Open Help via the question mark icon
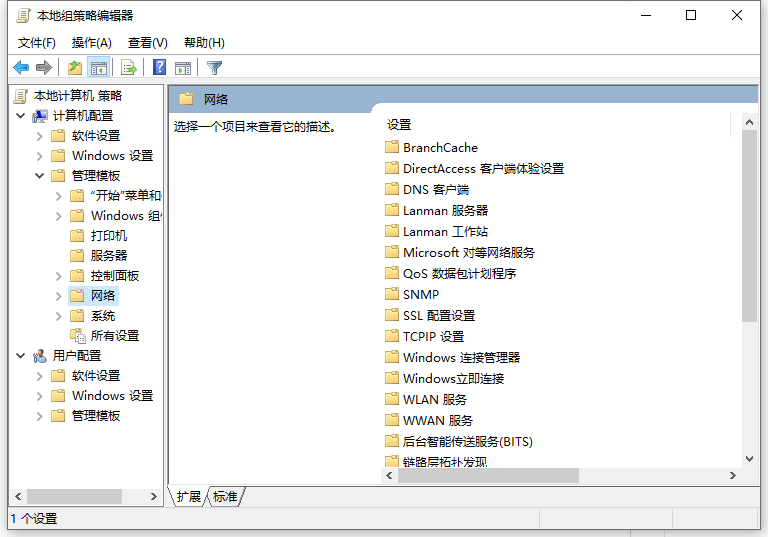The image size is (768, 537). coord(159,67)
